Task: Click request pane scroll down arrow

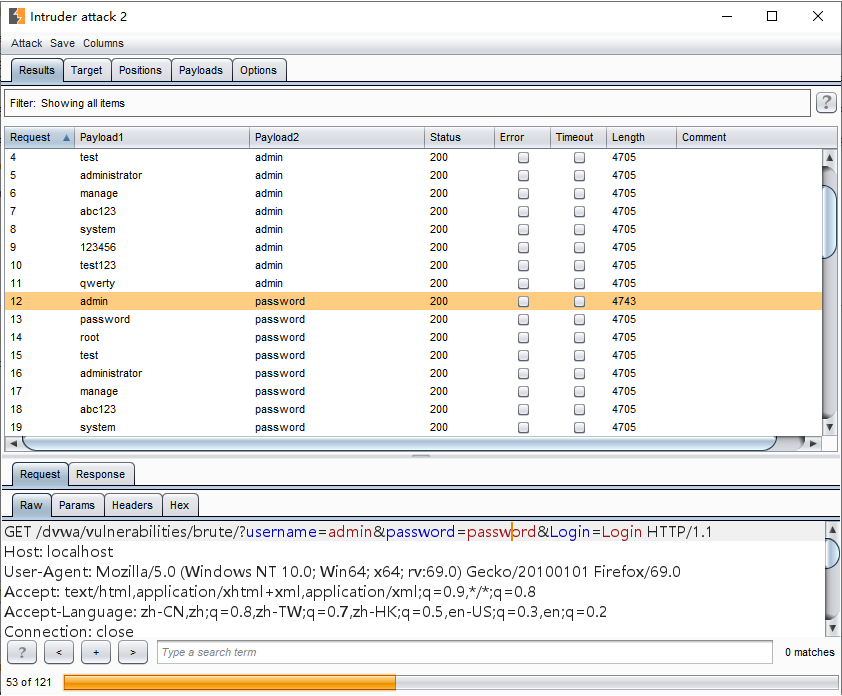Action: pos(832,628)
